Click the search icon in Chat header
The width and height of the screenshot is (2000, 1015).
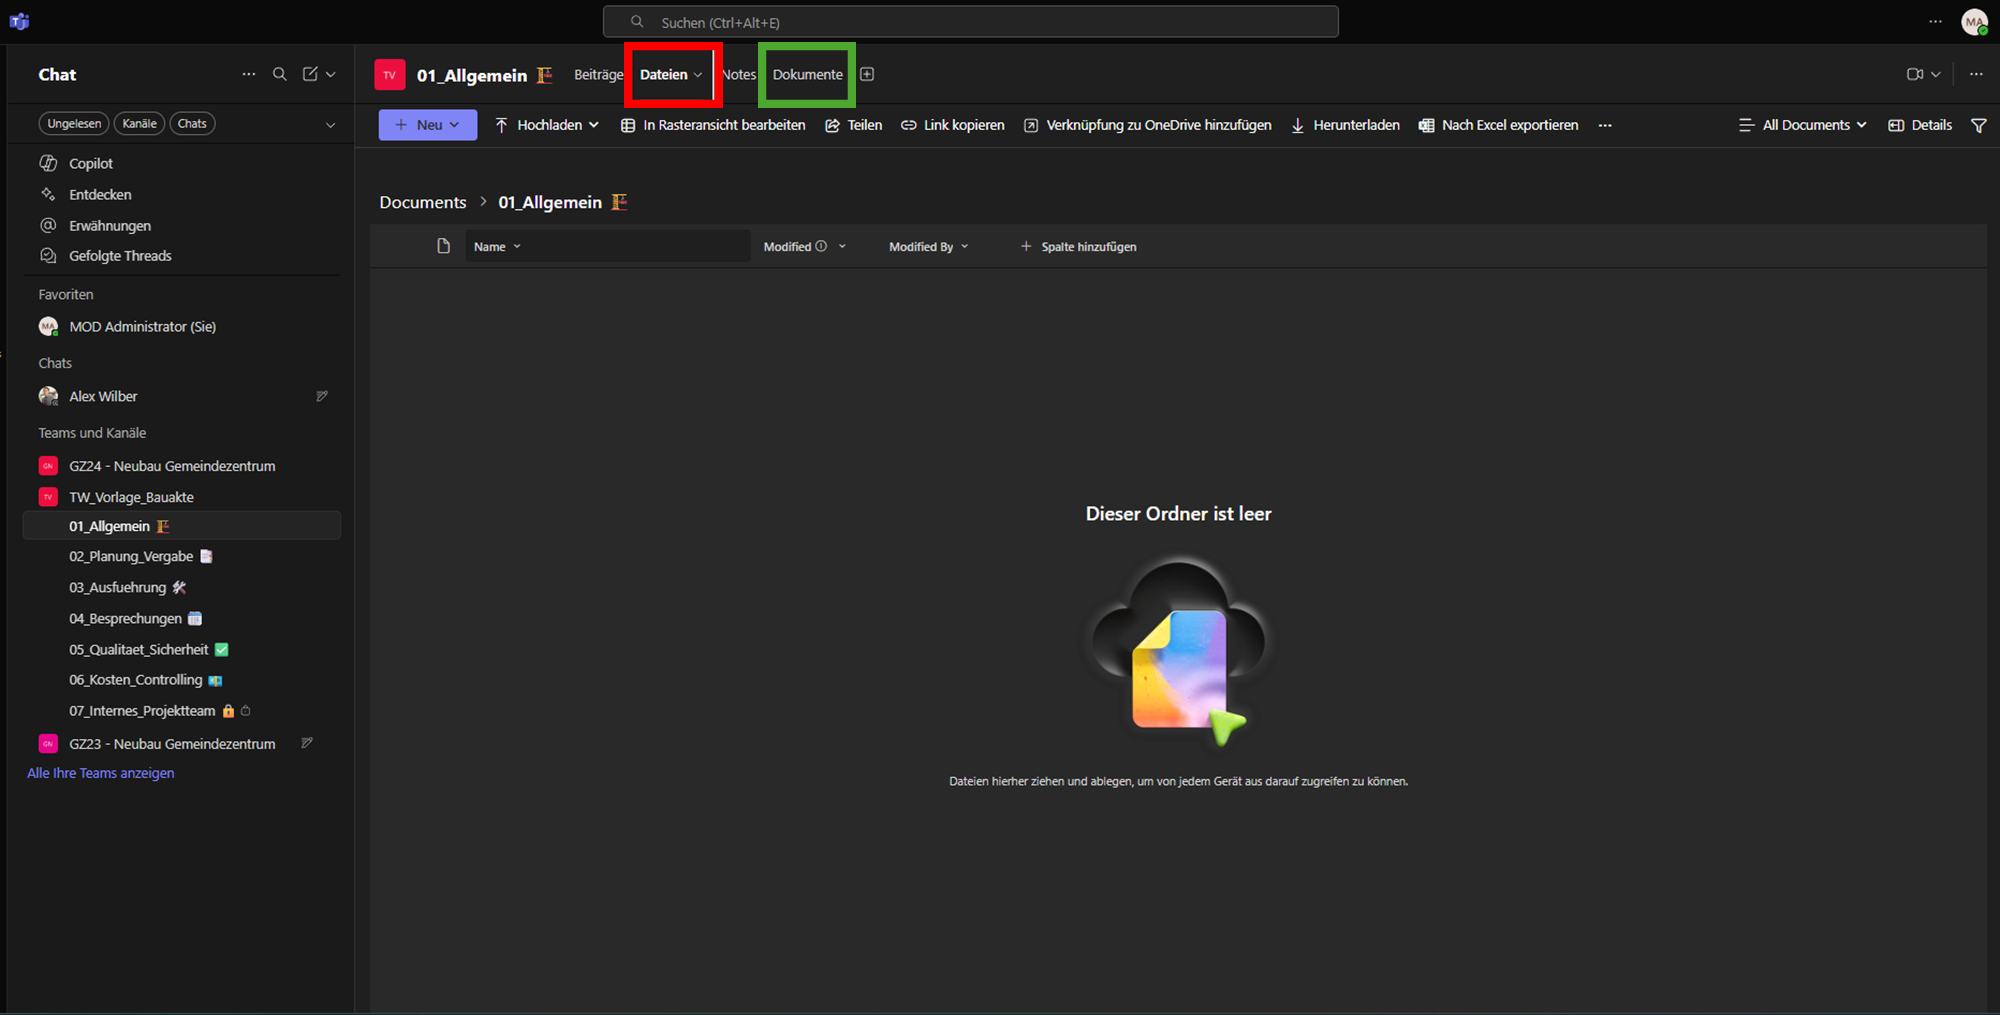tap(280, 74)
